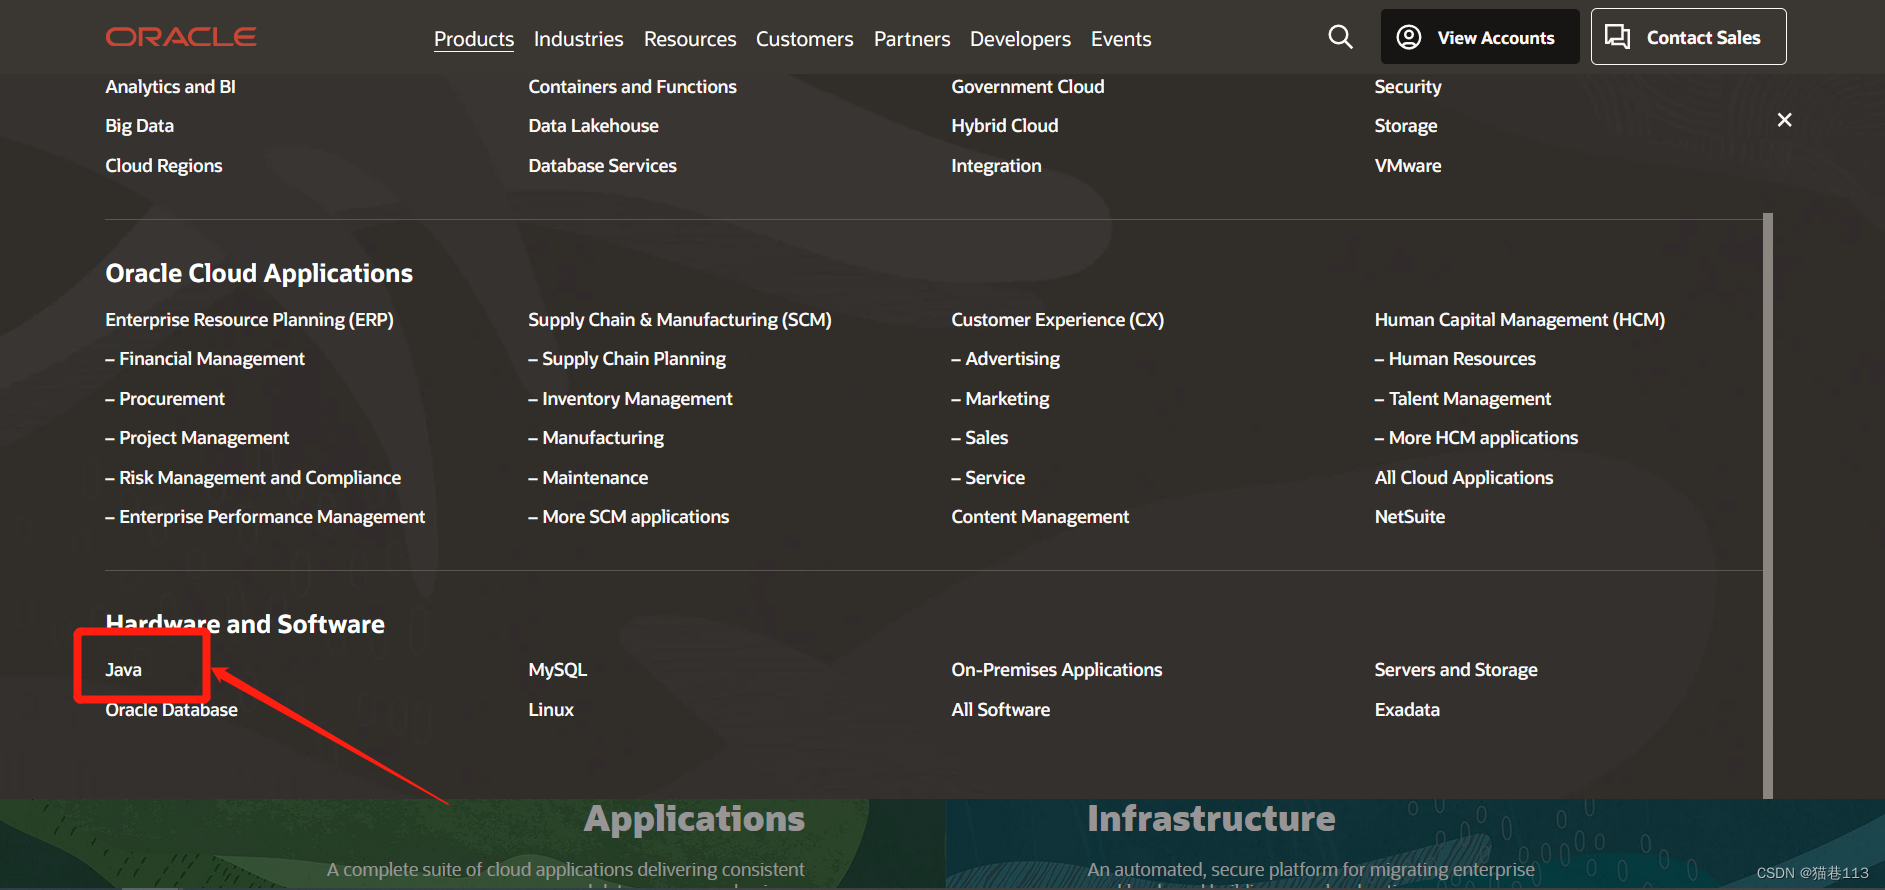Viewport: 1885px width, 890px height.
Task: Open the search magnifier icon
Action: point(1340,37)
